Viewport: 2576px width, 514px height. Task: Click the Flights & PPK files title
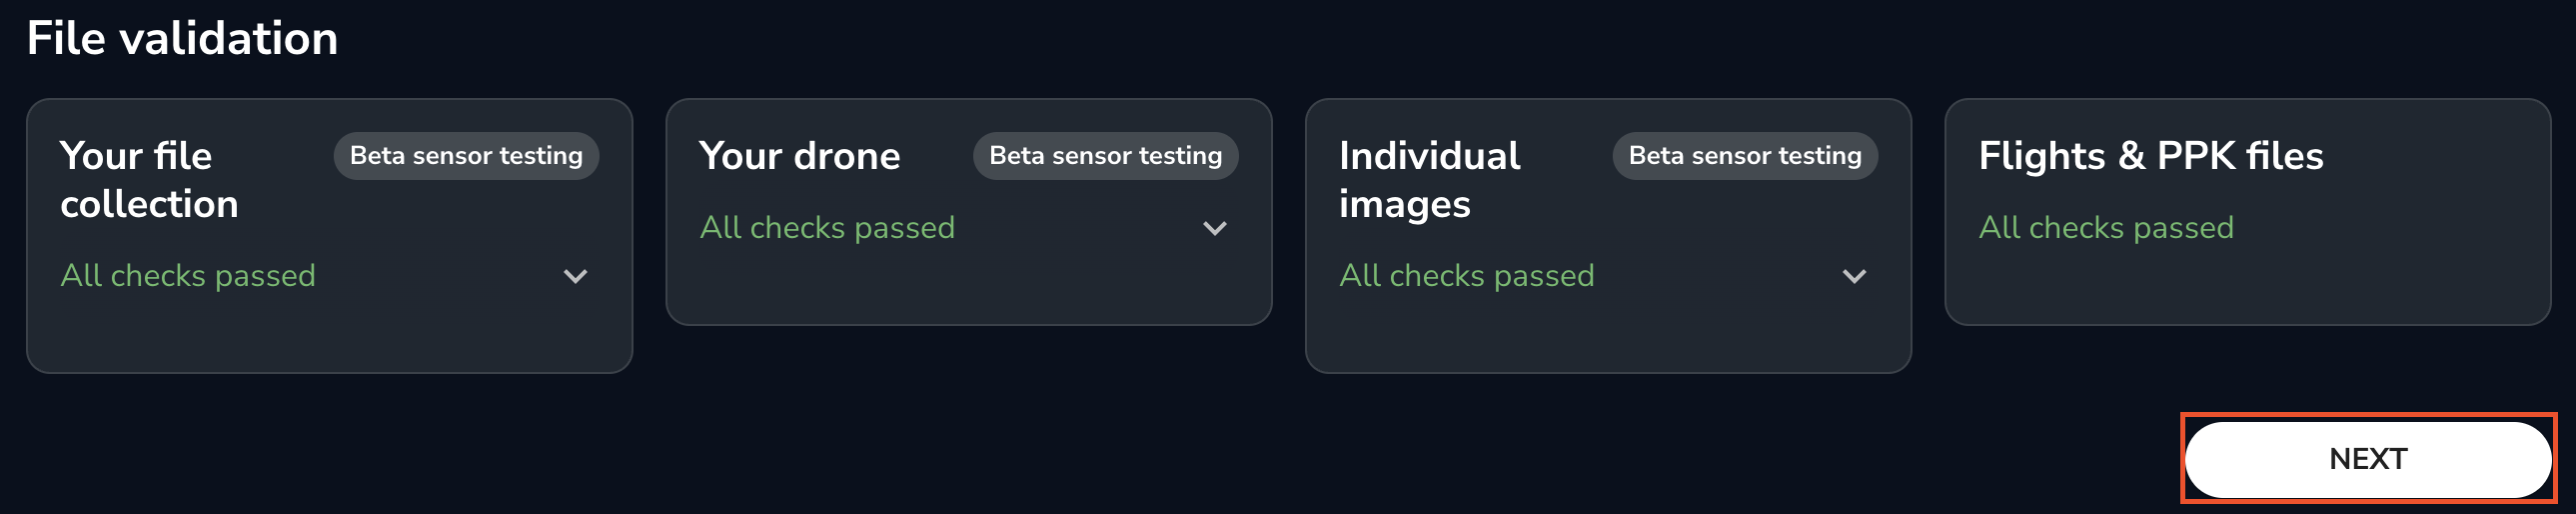(2150, 156)
